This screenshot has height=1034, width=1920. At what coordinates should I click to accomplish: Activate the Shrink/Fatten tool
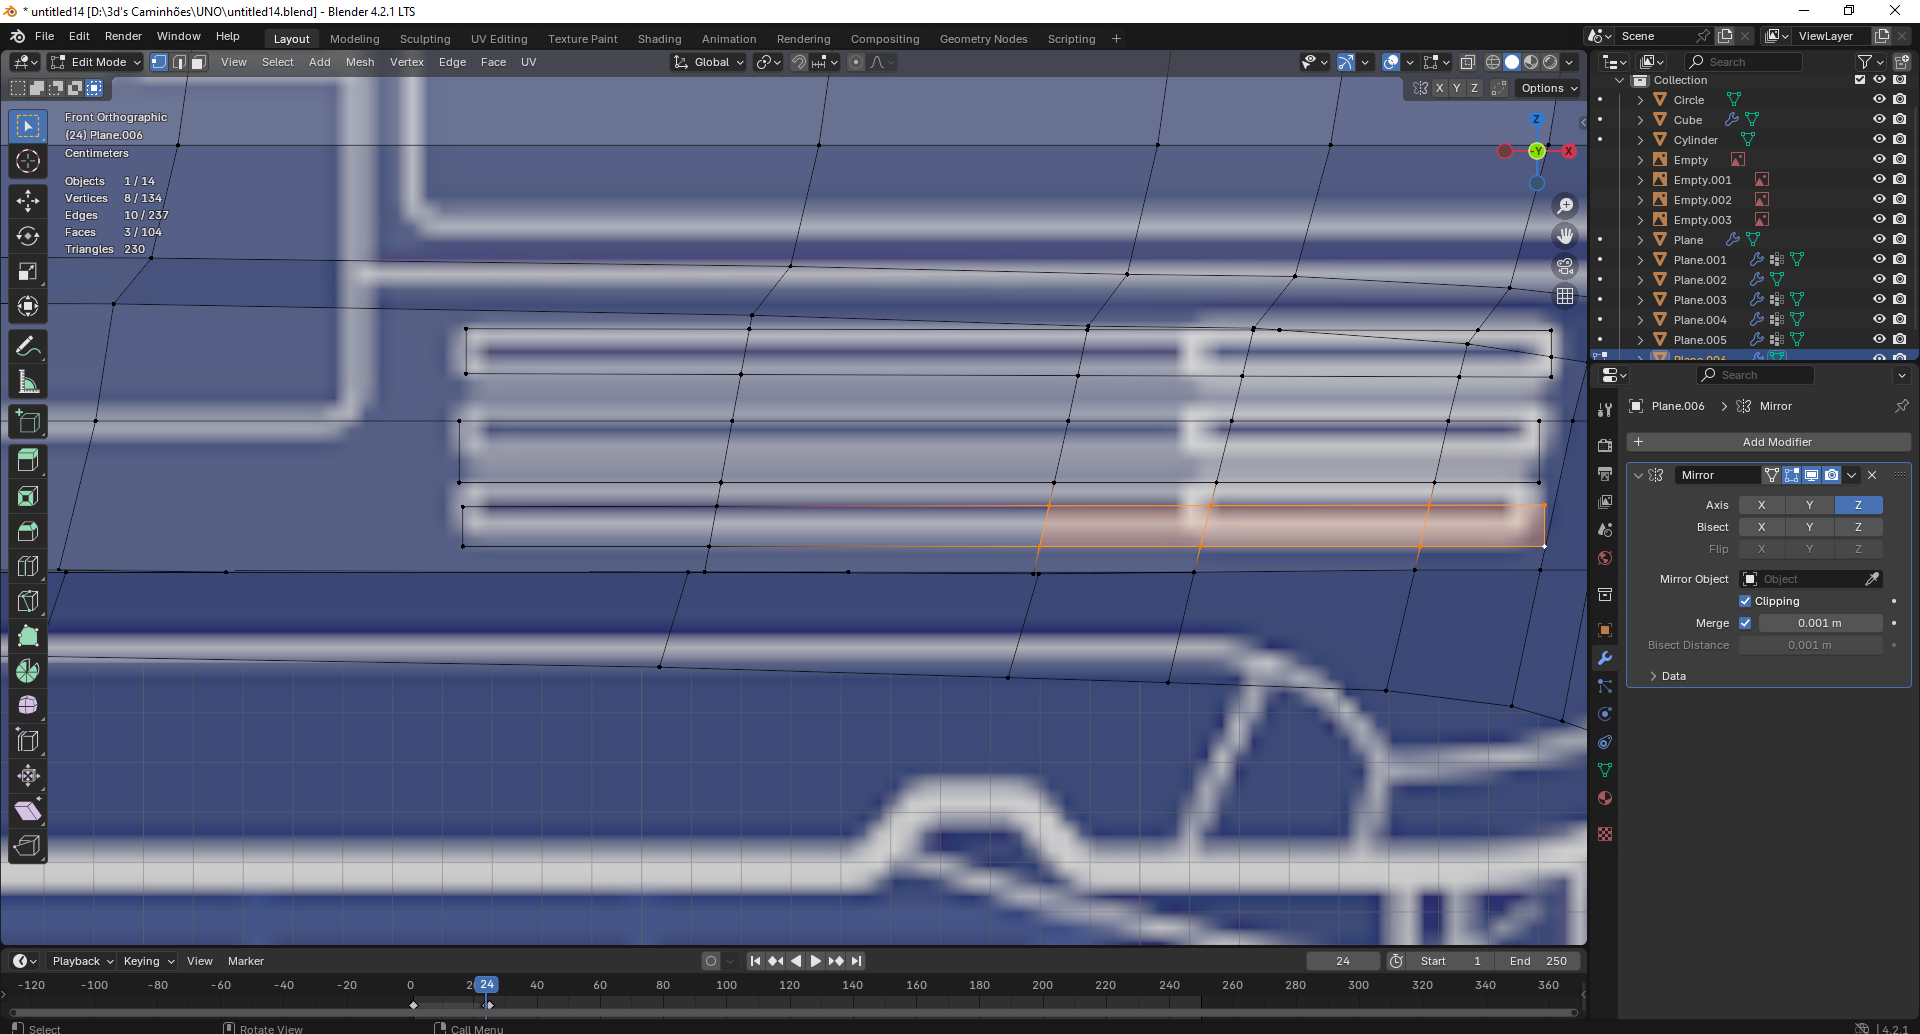[x=28, y=776]
